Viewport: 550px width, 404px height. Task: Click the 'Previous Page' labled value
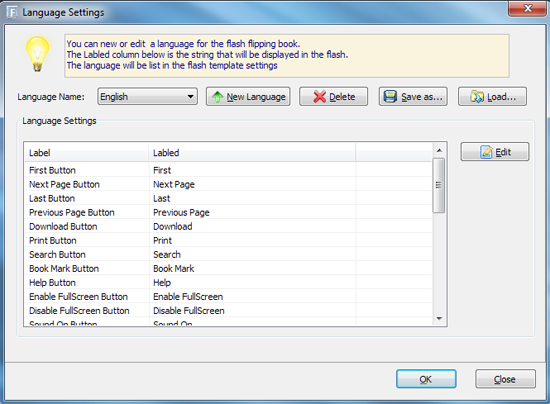pos(181,213)
